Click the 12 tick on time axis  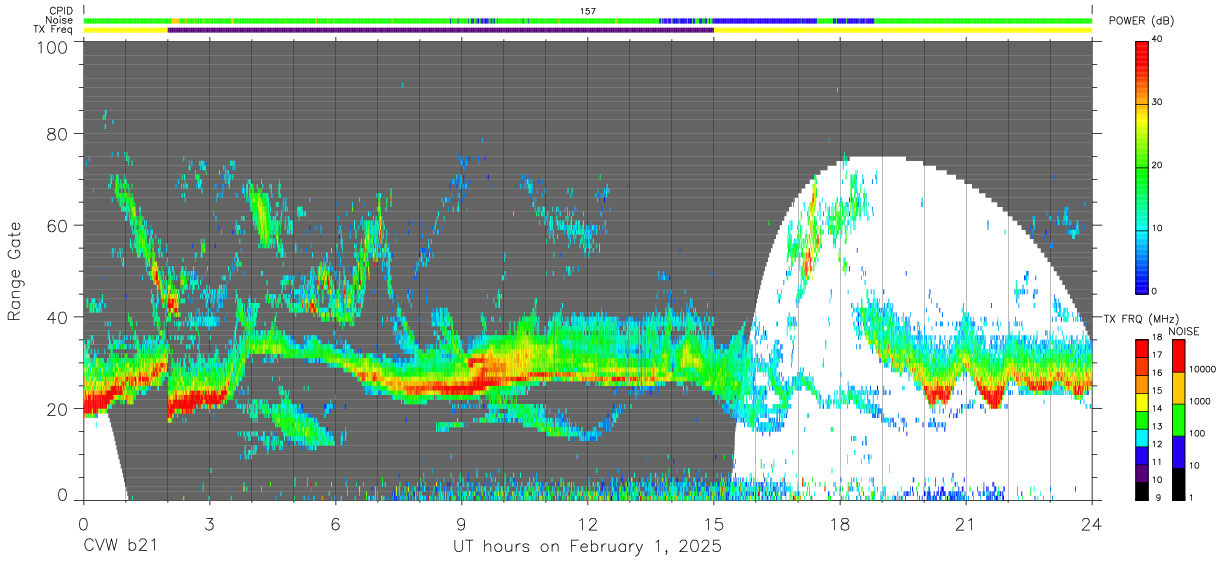point(588,523)
